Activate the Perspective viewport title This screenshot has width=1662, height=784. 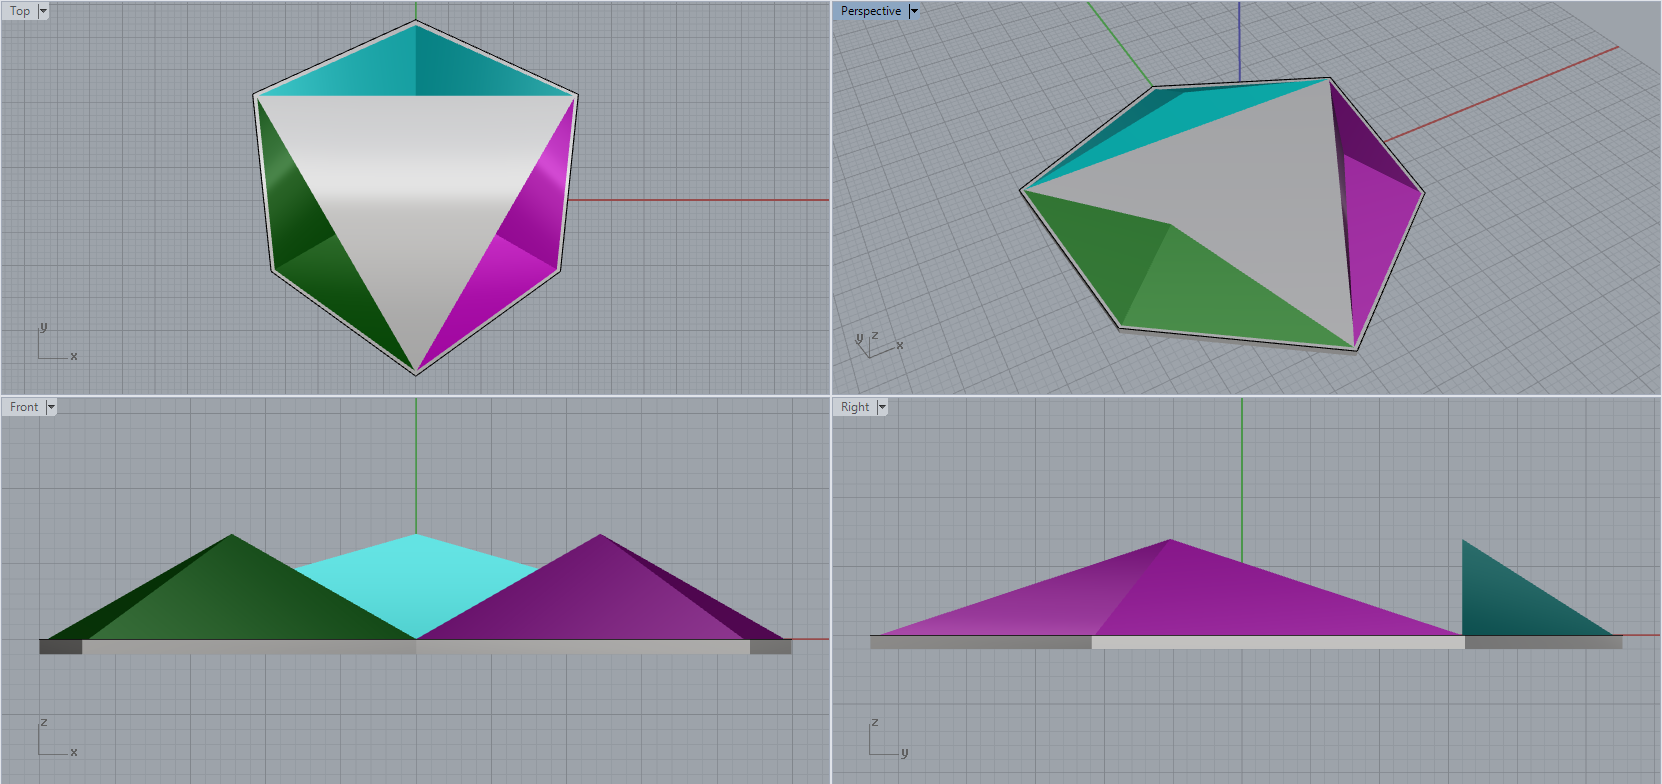point(870,11)
